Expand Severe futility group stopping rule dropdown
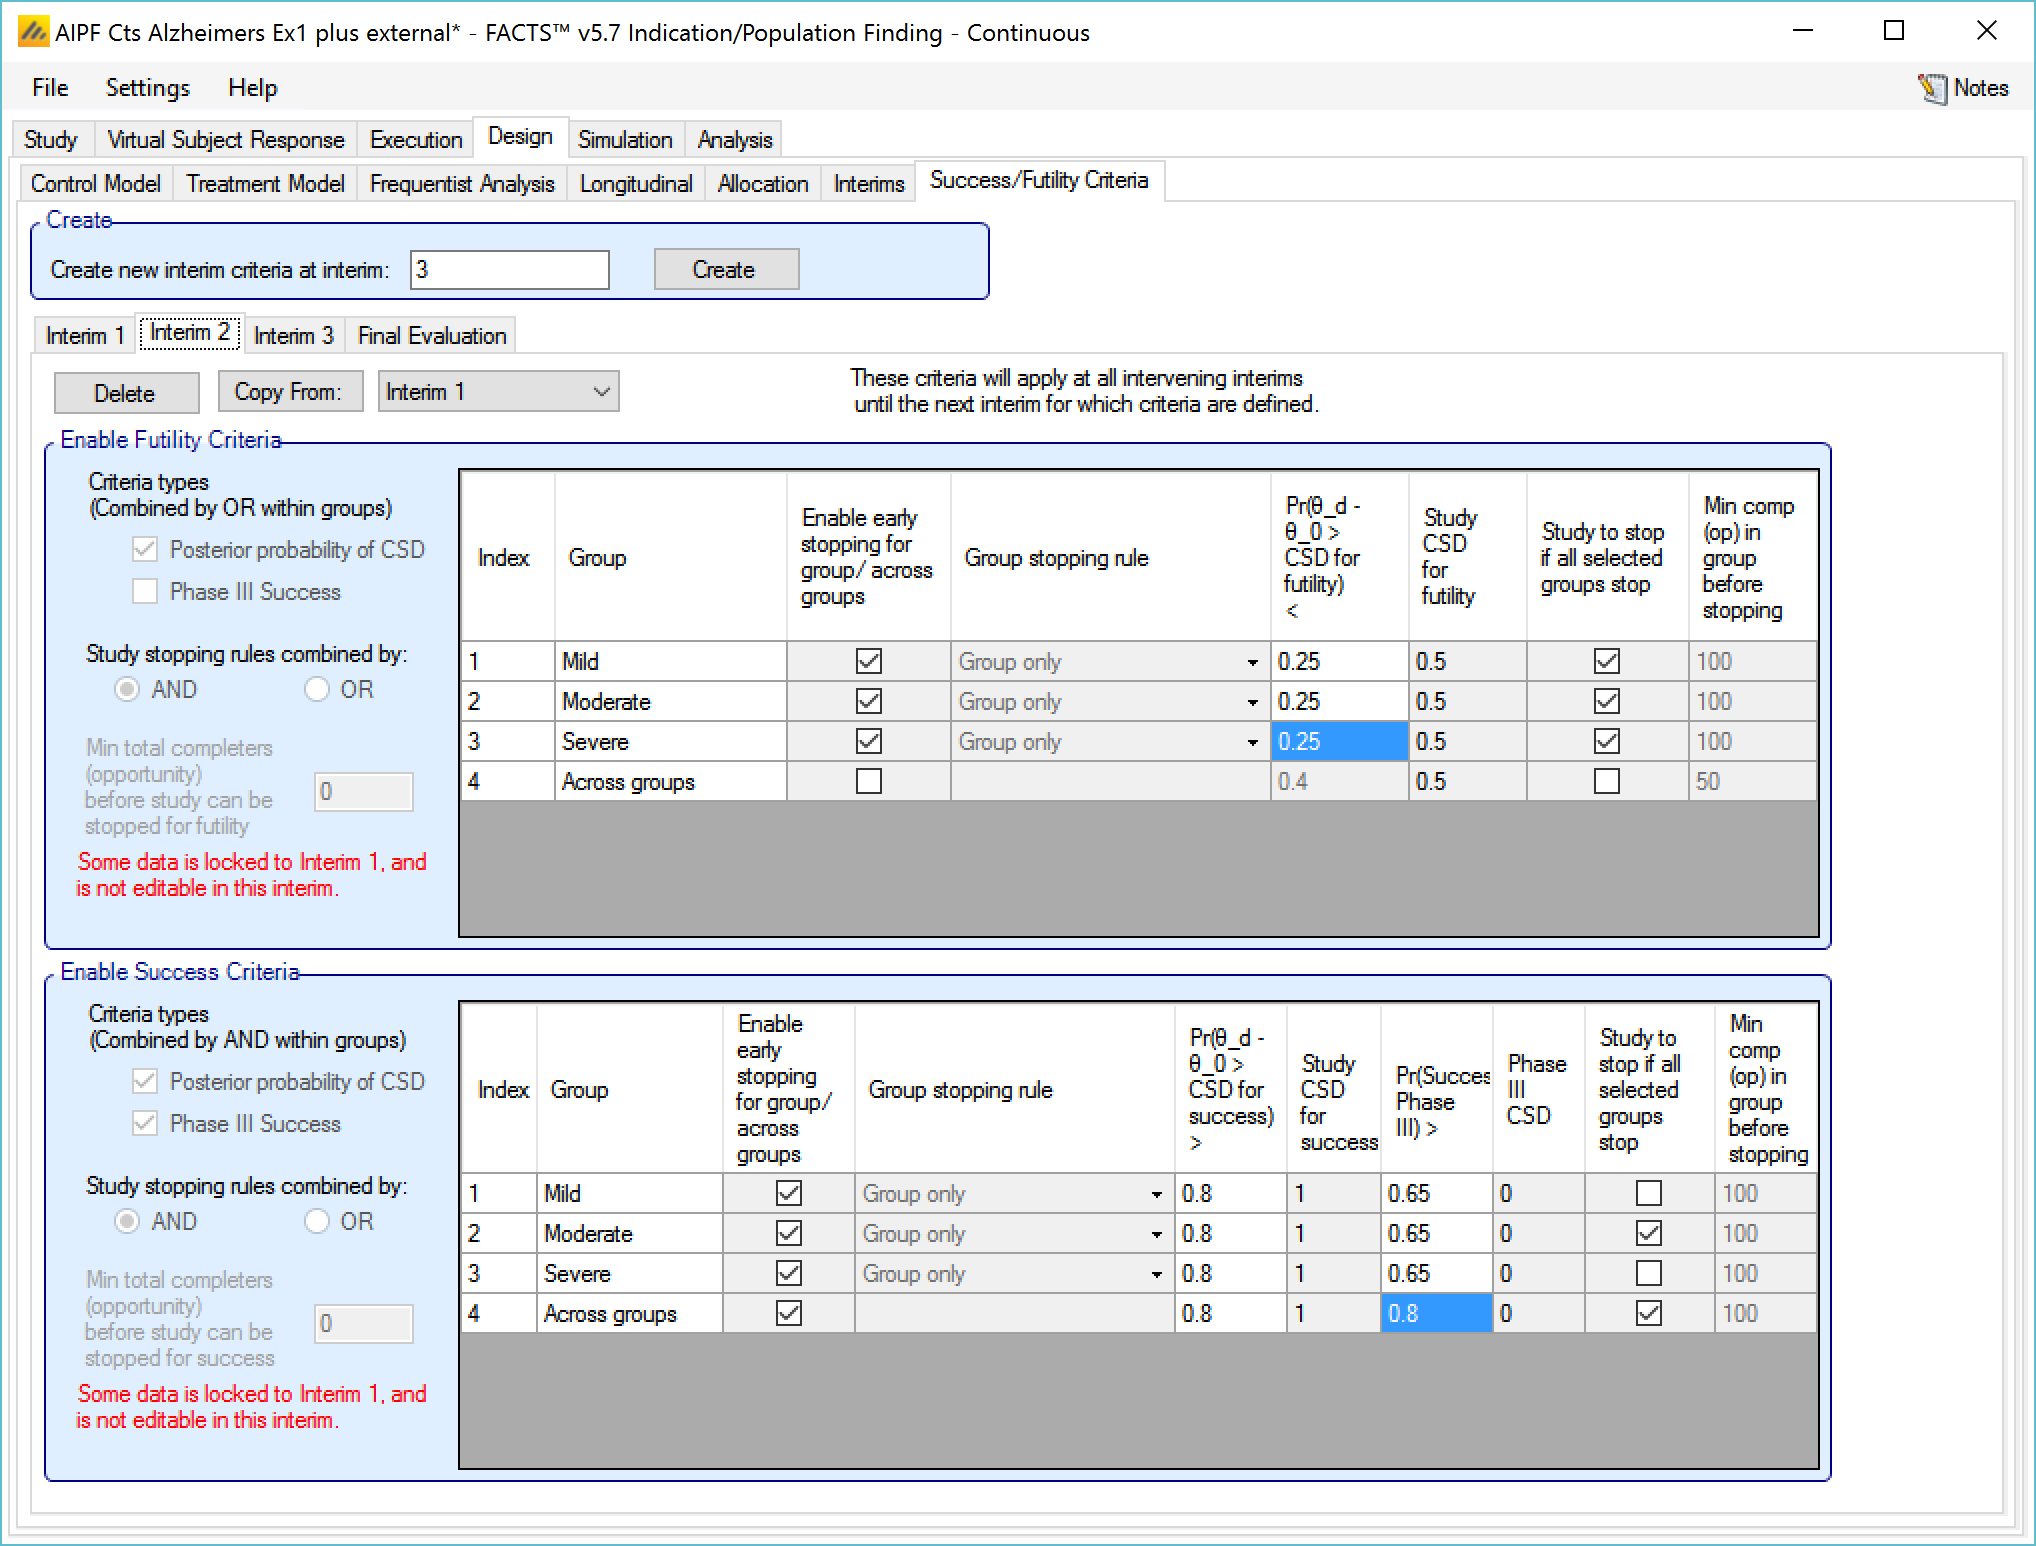Image resolution: width=2036 pixels, height=1546 pixels. point(1252,742)
